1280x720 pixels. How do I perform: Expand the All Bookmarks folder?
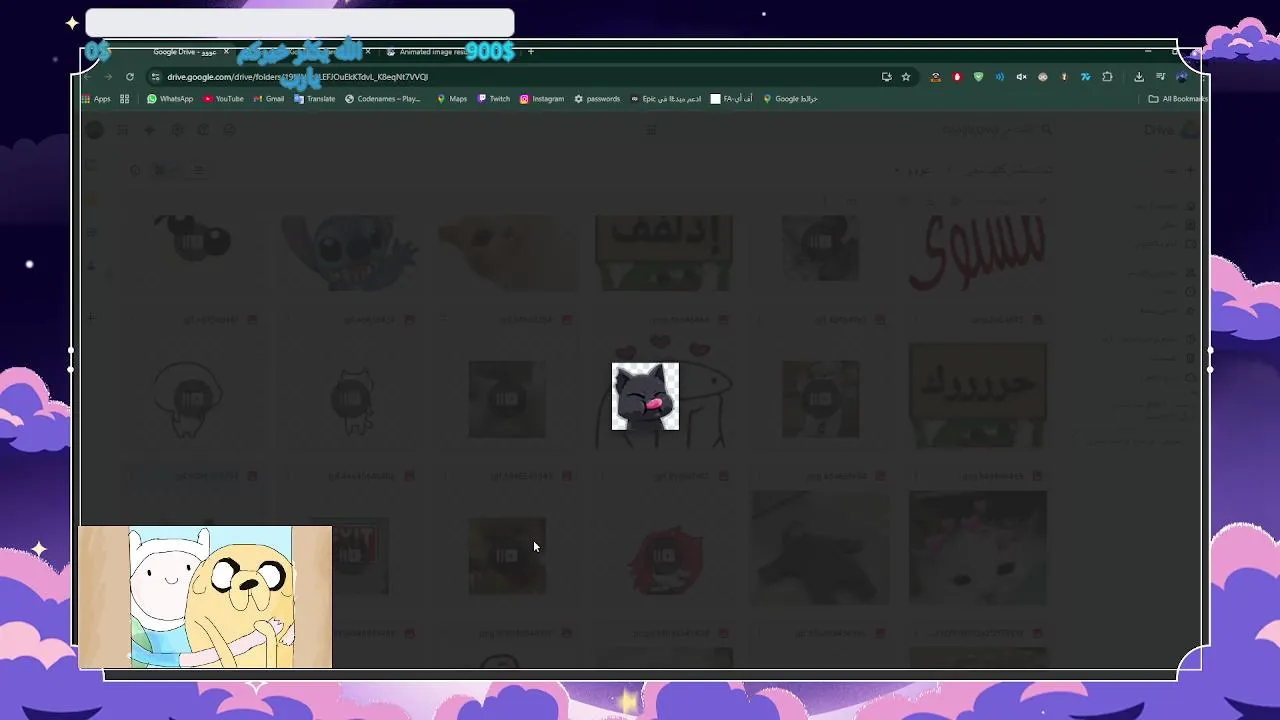click(1178, 99)
